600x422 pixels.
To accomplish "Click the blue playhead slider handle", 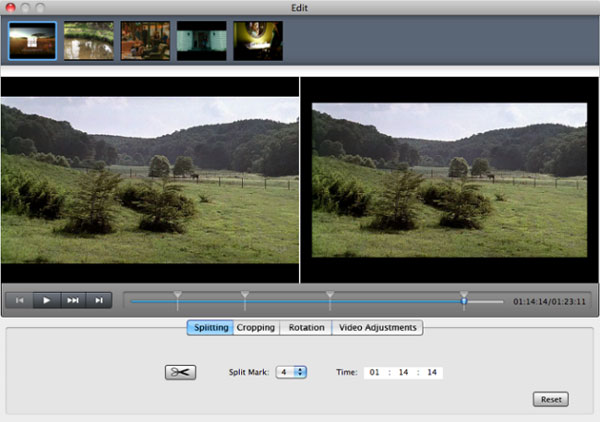I will (464, 301).
